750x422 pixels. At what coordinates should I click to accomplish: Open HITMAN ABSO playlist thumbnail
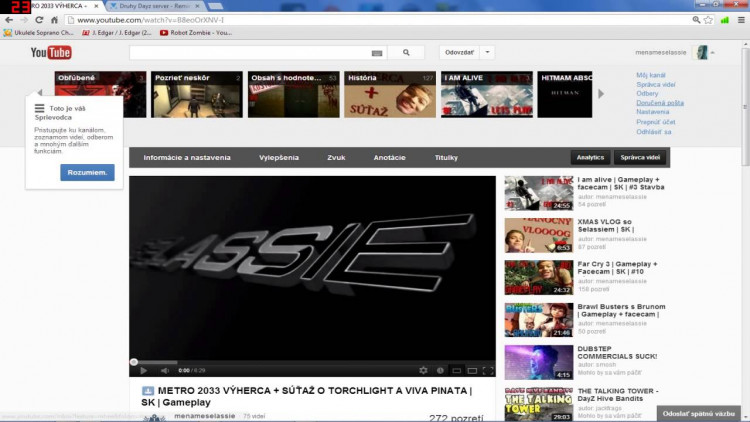tap(565, 94)
